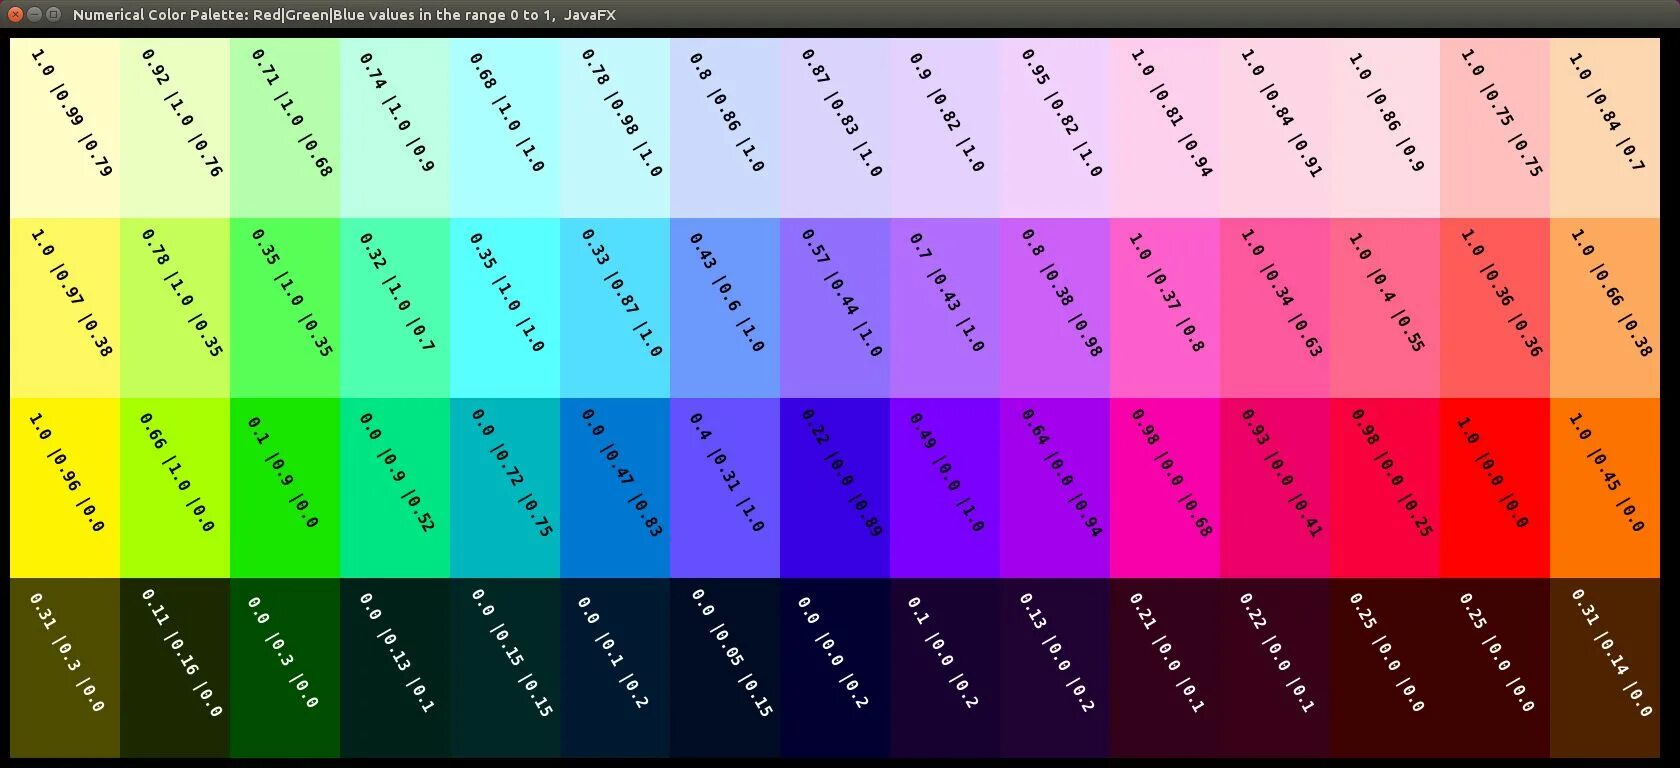Choose the 0.1 |0.9 |0.0 swatch
This screenshot has width=1680, height=768.
[285, 488]
